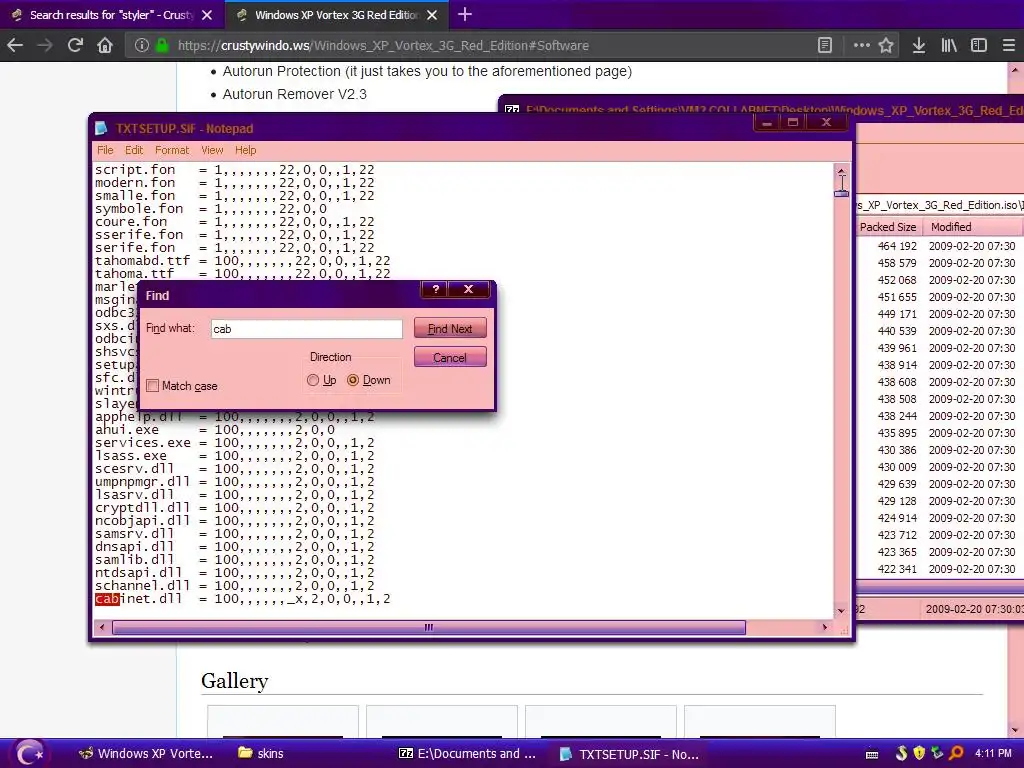Image resolution: width=1024 pixels, height=768 pixels.
Task: Open the Firefox hamburger menu
Action: click(x=1008, y=45)
